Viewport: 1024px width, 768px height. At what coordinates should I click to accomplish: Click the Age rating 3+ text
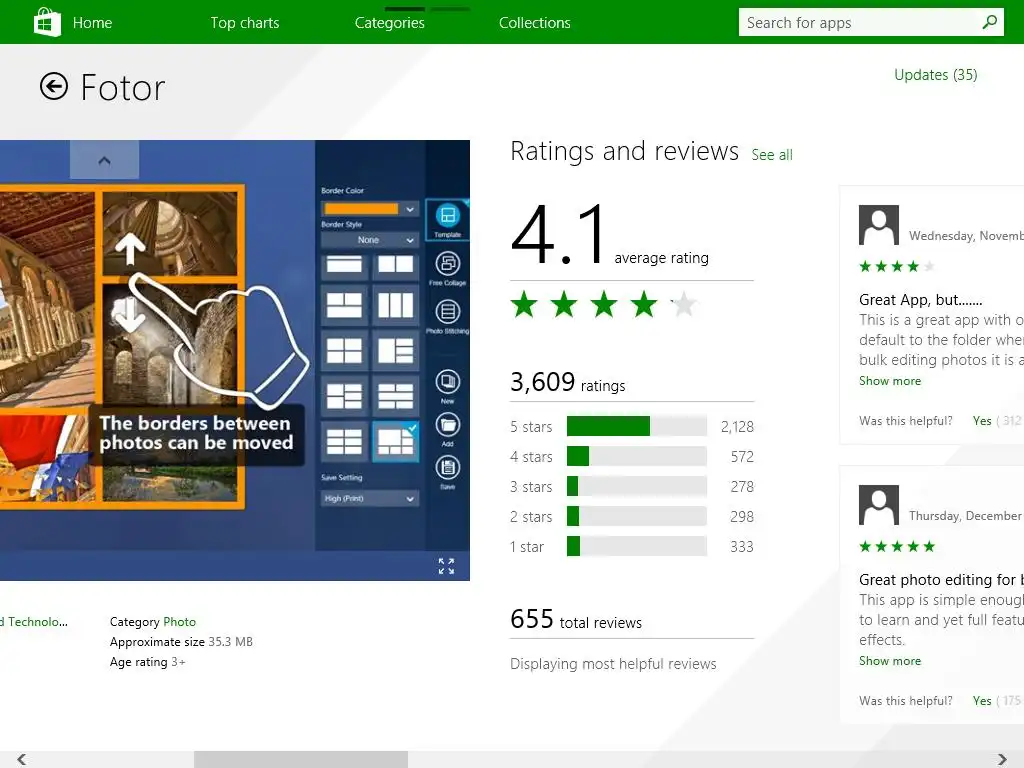tap(148, 662)
